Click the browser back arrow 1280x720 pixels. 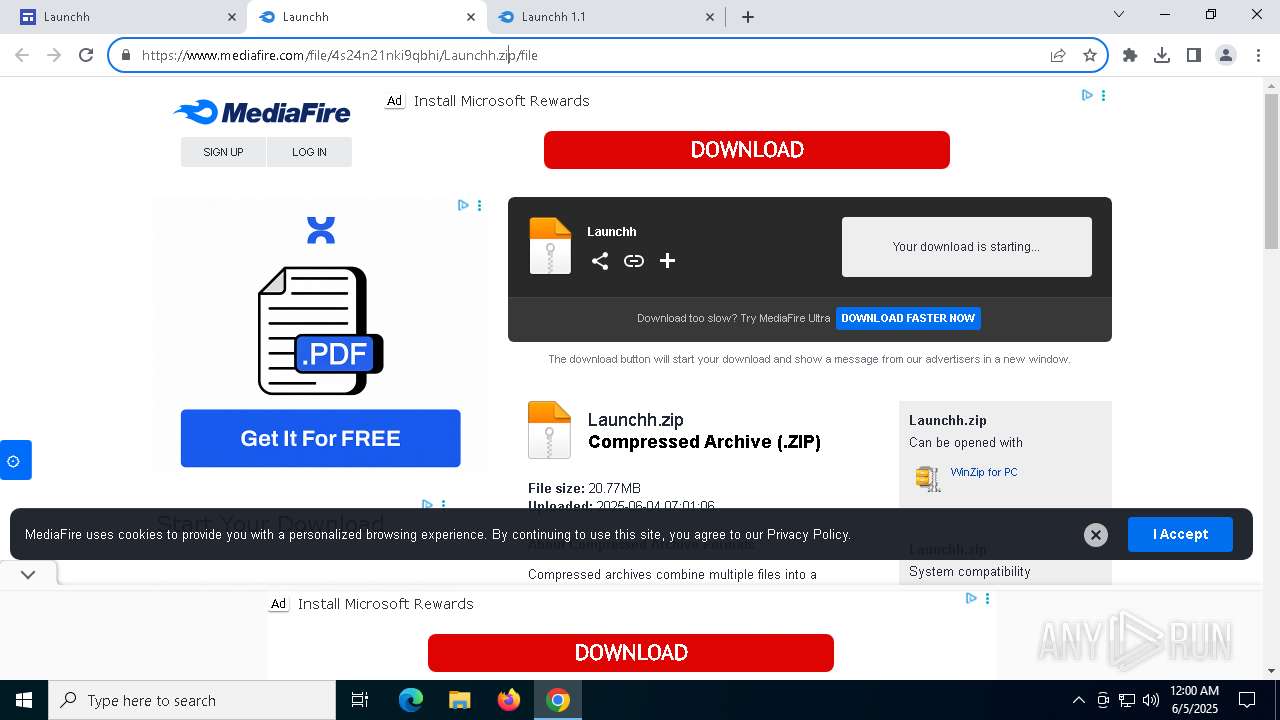coord(22,55)
